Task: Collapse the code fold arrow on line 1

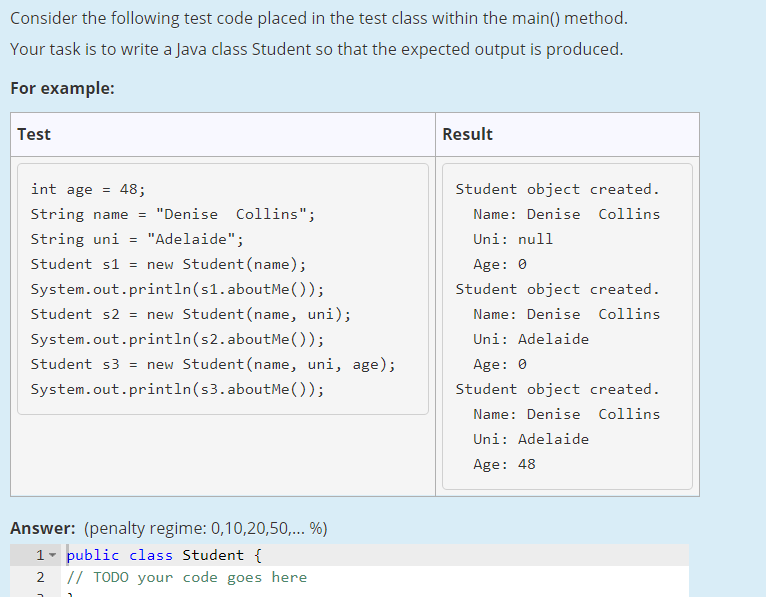Action: (x=53, y=555)
